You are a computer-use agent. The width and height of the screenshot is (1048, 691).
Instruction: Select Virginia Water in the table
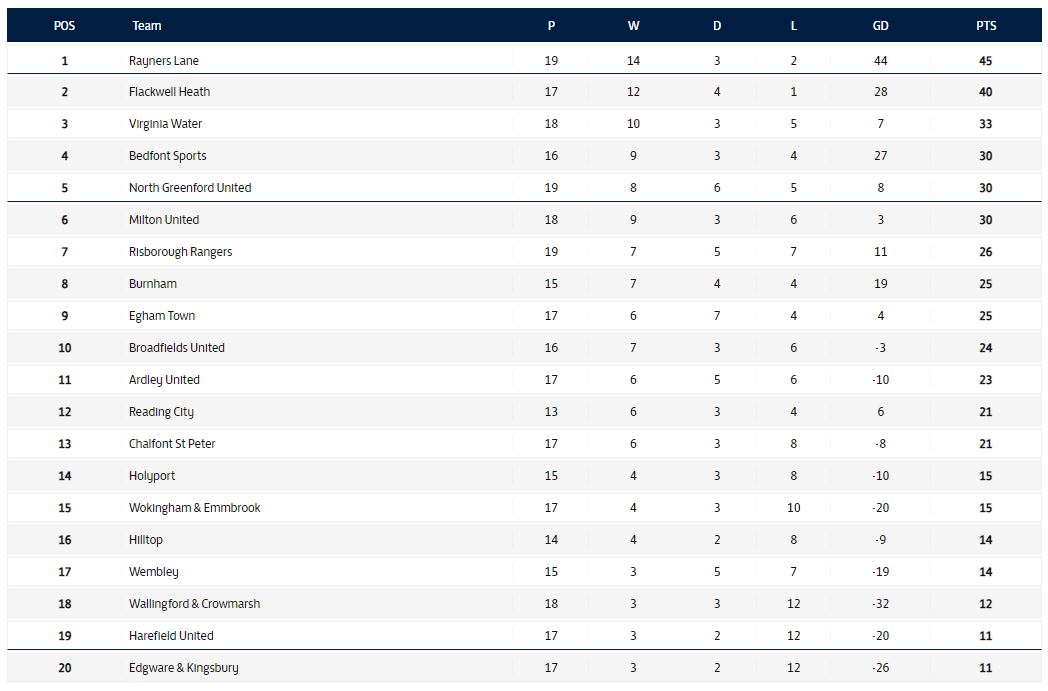pyautogui.click(x=165, y=124)
